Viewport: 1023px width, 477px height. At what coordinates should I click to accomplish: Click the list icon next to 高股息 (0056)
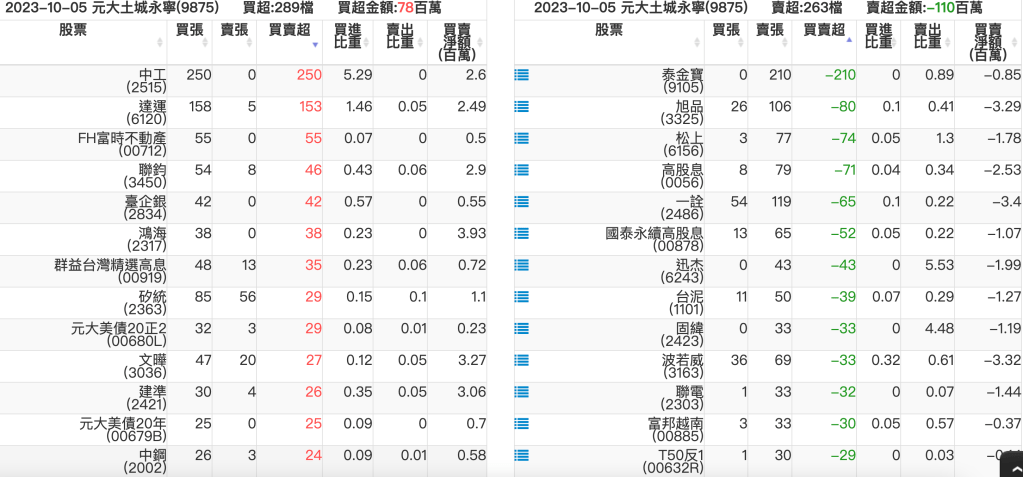tap(521, 171)
